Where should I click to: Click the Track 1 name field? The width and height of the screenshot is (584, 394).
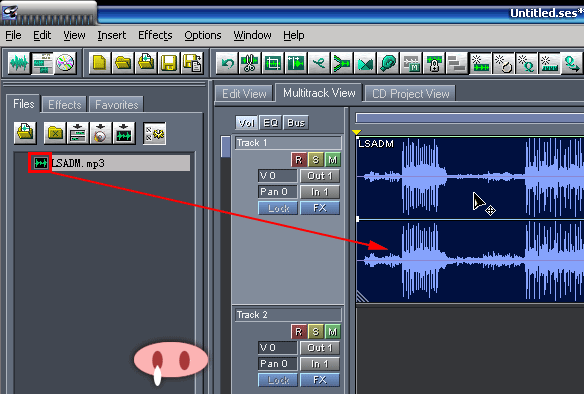click(288, 143)
